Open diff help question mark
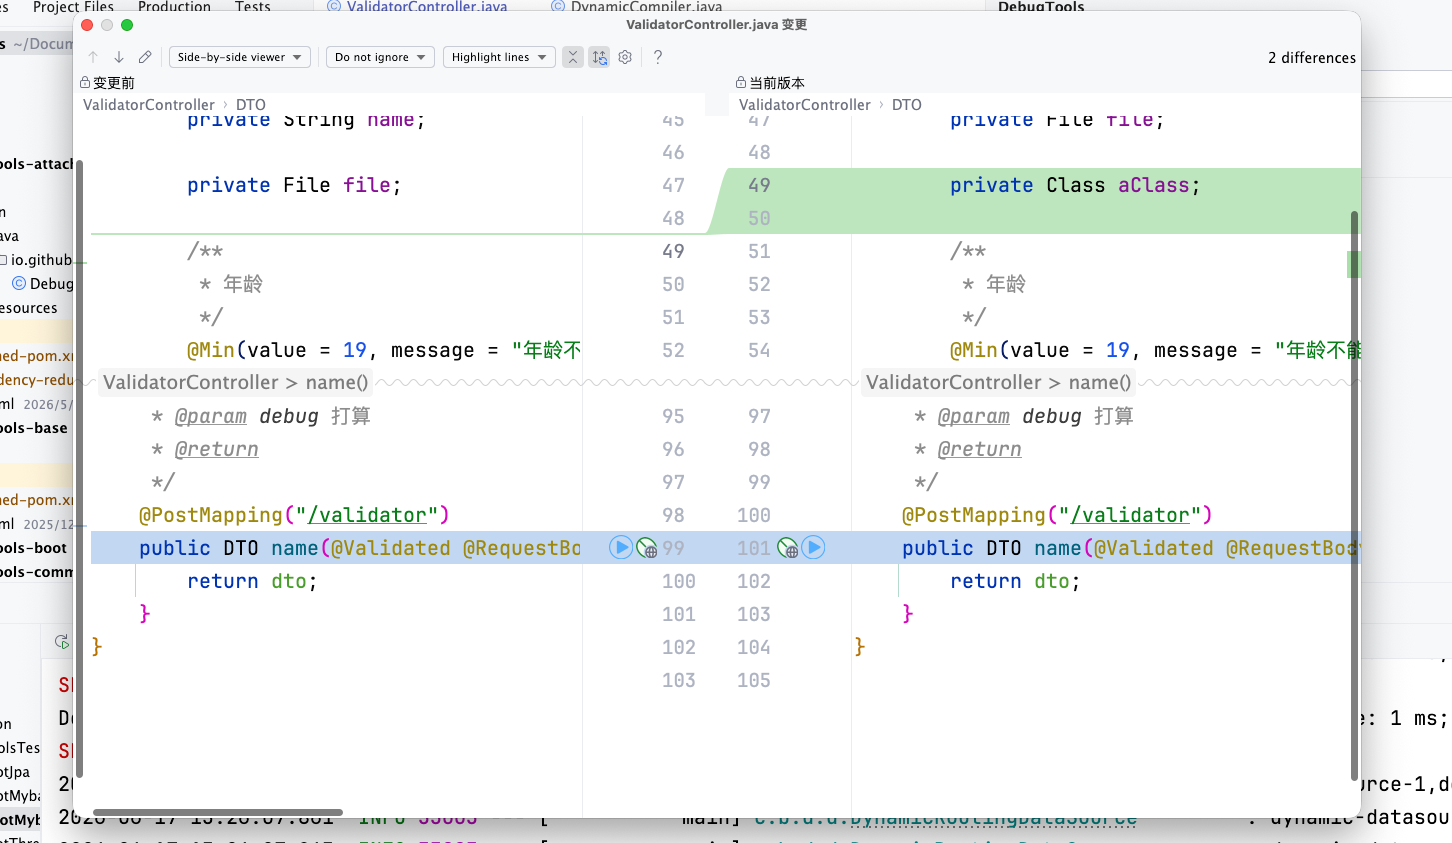1452x843 pixels. (658, 57)
